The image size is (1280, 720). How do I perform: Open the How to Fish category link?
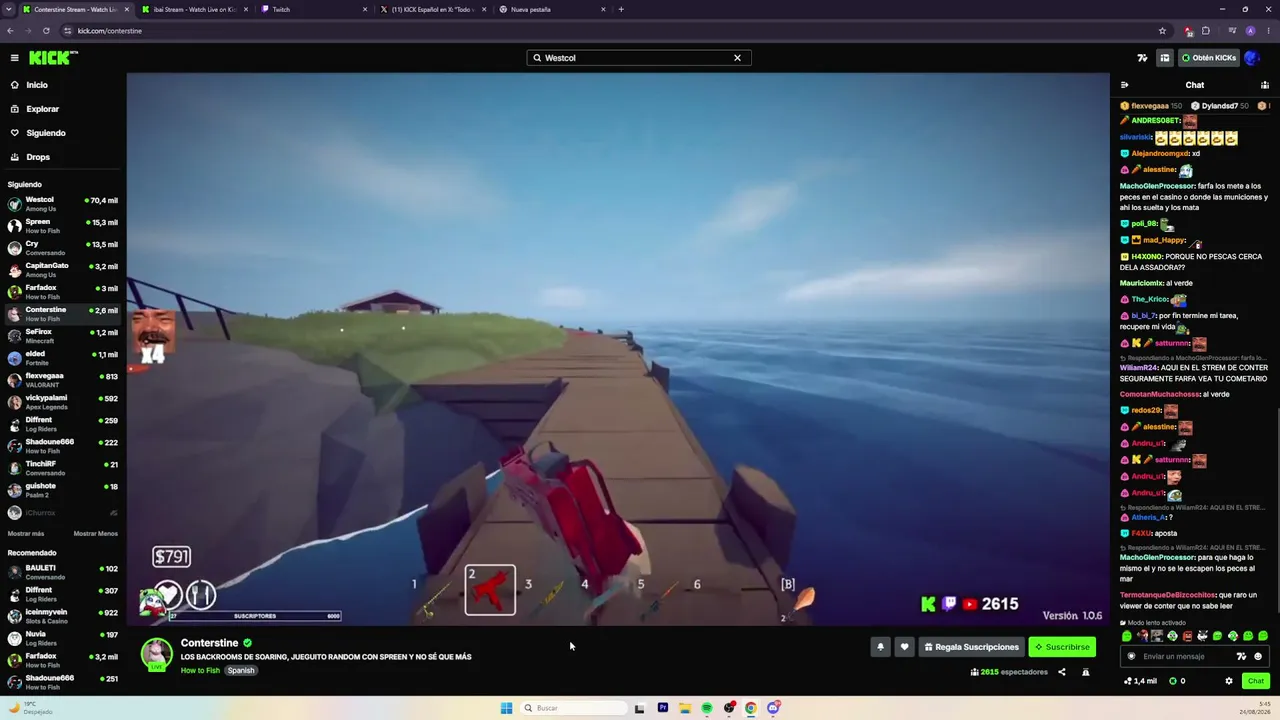point(200,671)
